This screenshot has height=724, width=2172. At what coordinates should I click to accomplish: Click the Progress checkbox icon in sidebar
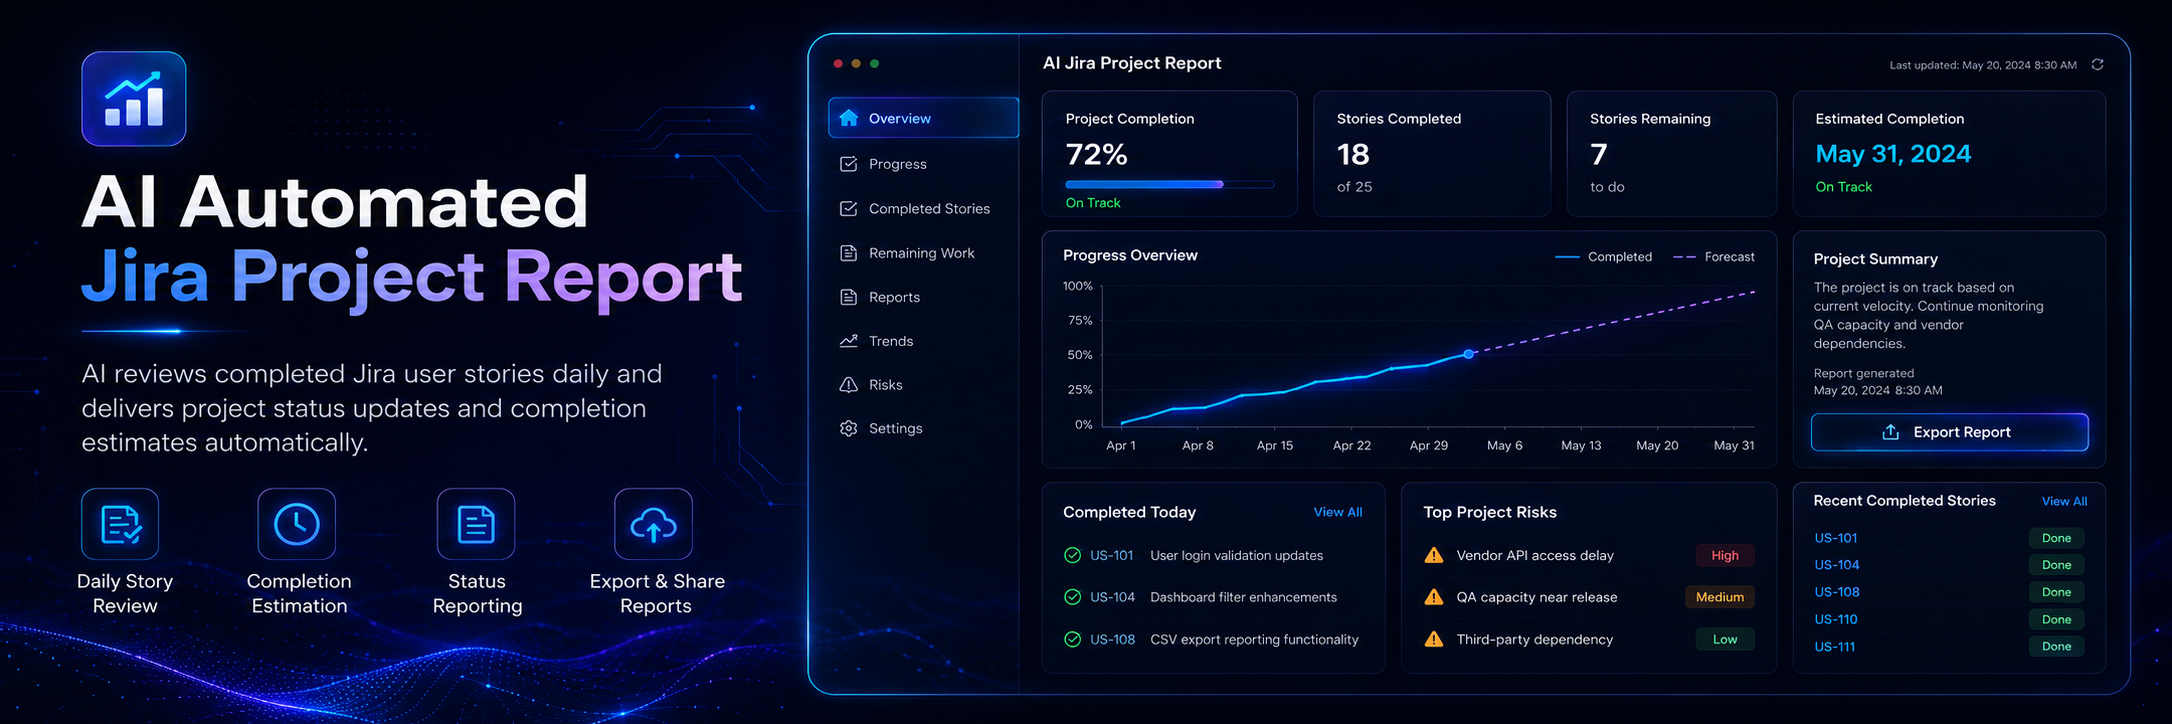pos(849,164)
